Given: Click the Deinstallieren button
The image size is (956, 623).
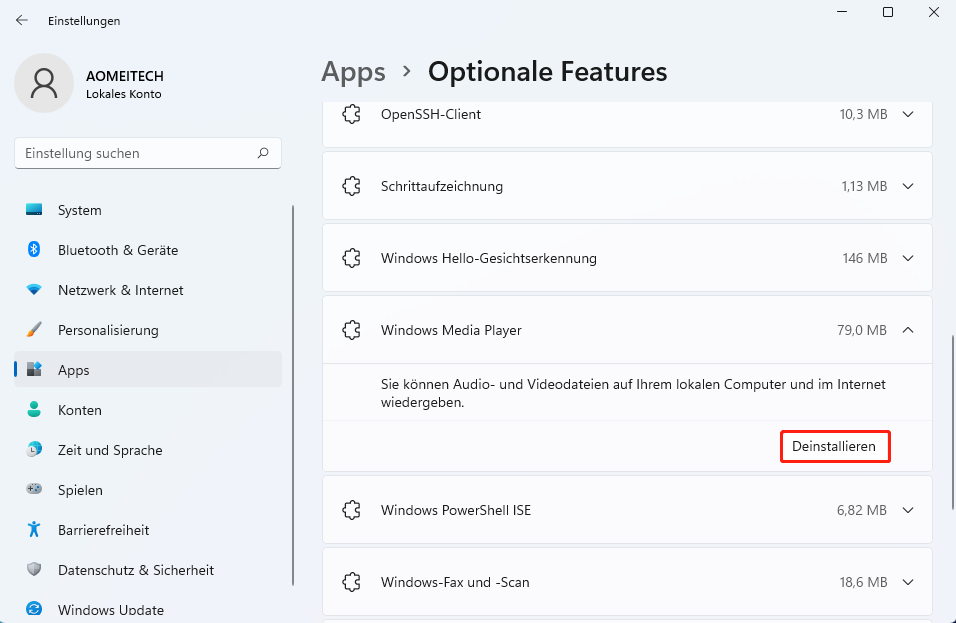Looking at the screenshot, I should 835,446.
